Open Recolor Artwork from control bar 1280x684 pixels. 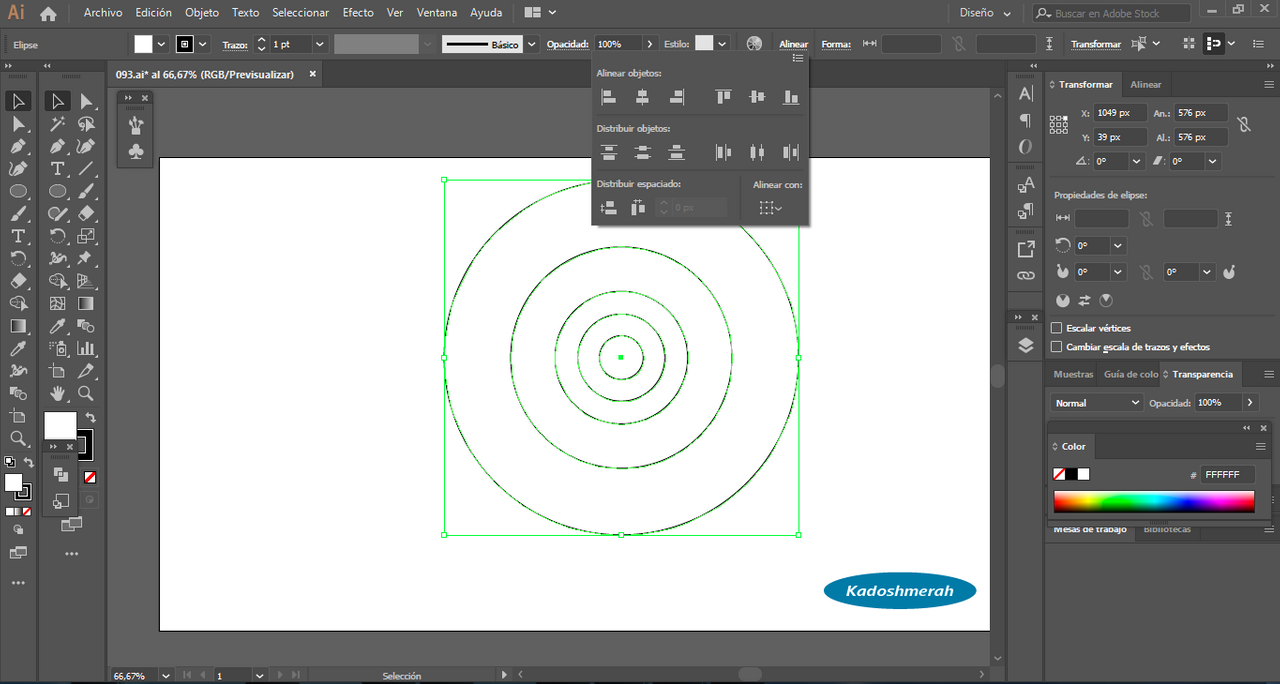(754, 44)
